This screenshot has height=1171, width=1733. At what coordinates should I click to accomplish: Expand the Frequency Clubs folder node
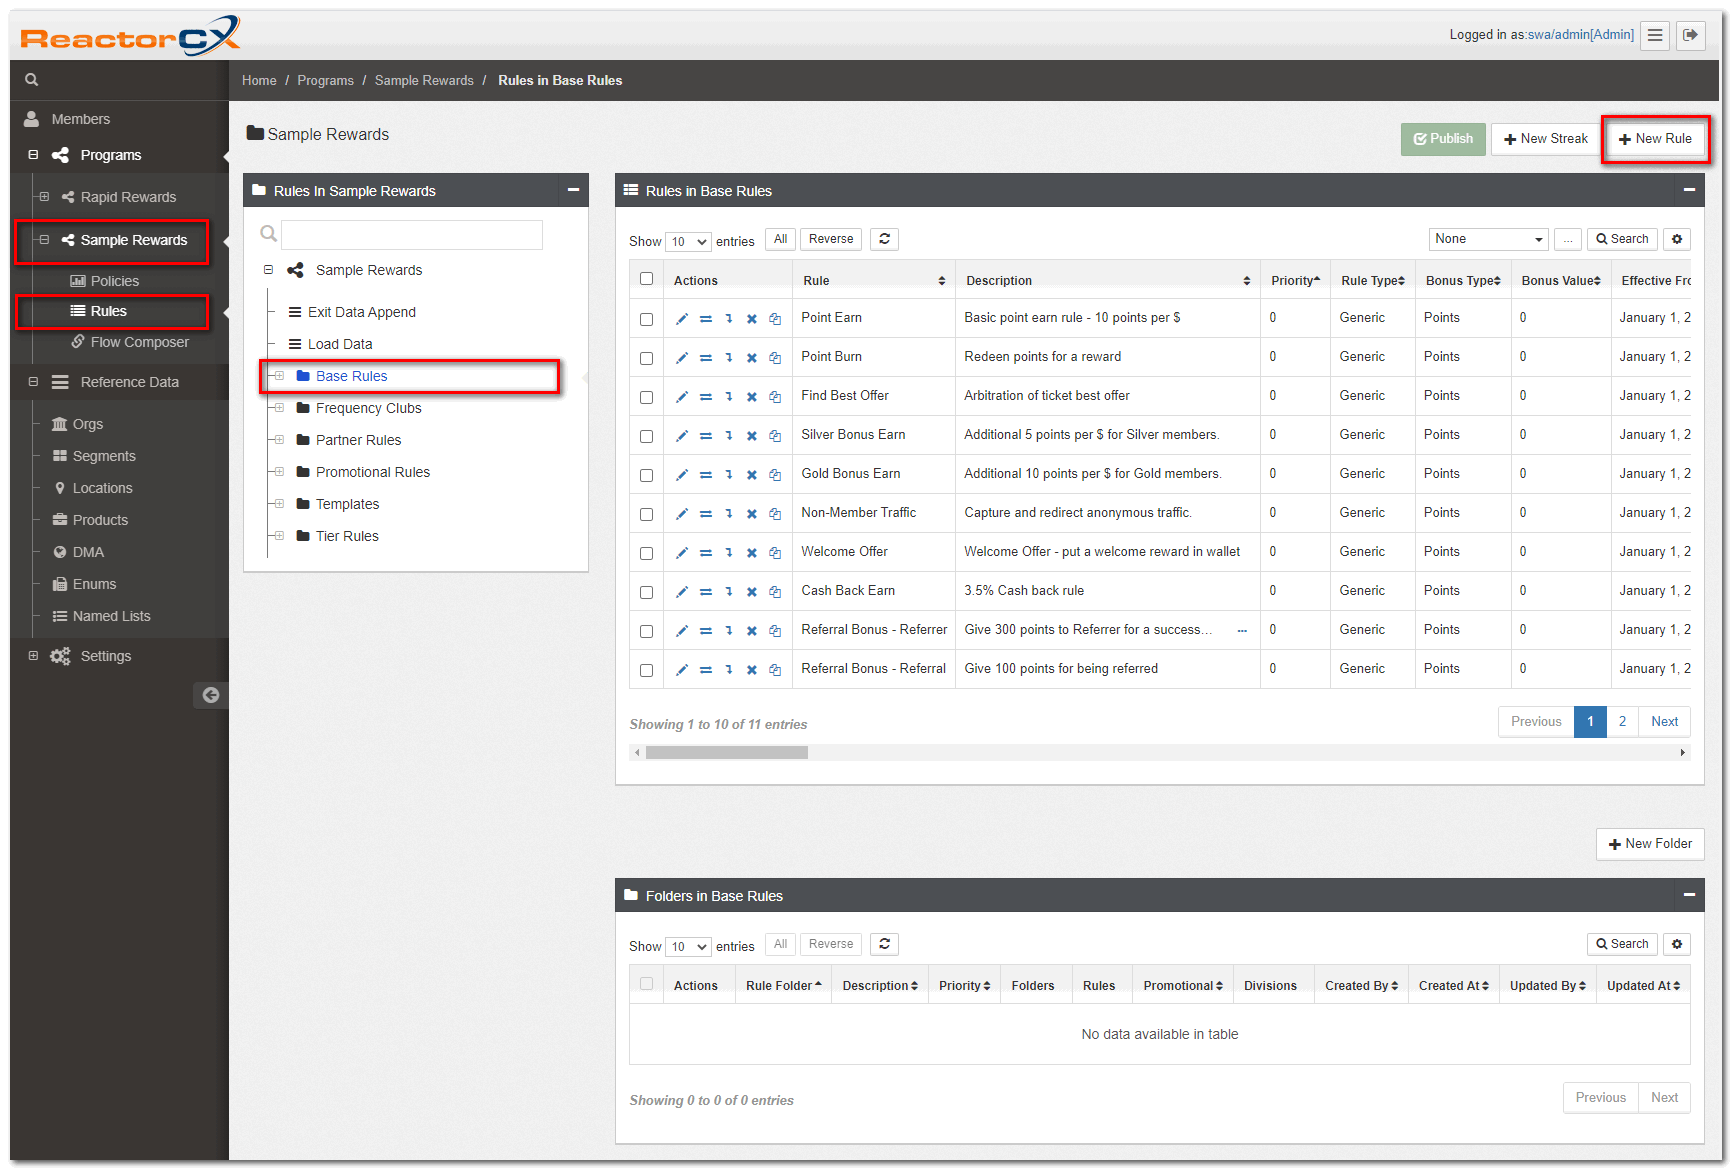coord(280,408)
